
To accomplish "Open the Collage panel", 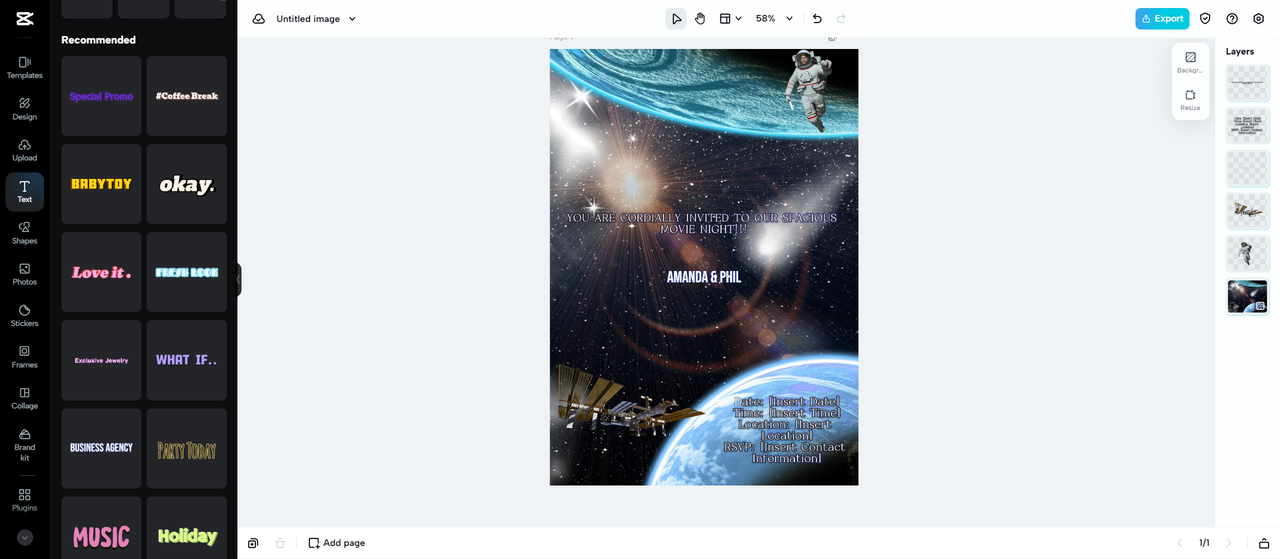I will pos(24,398).
